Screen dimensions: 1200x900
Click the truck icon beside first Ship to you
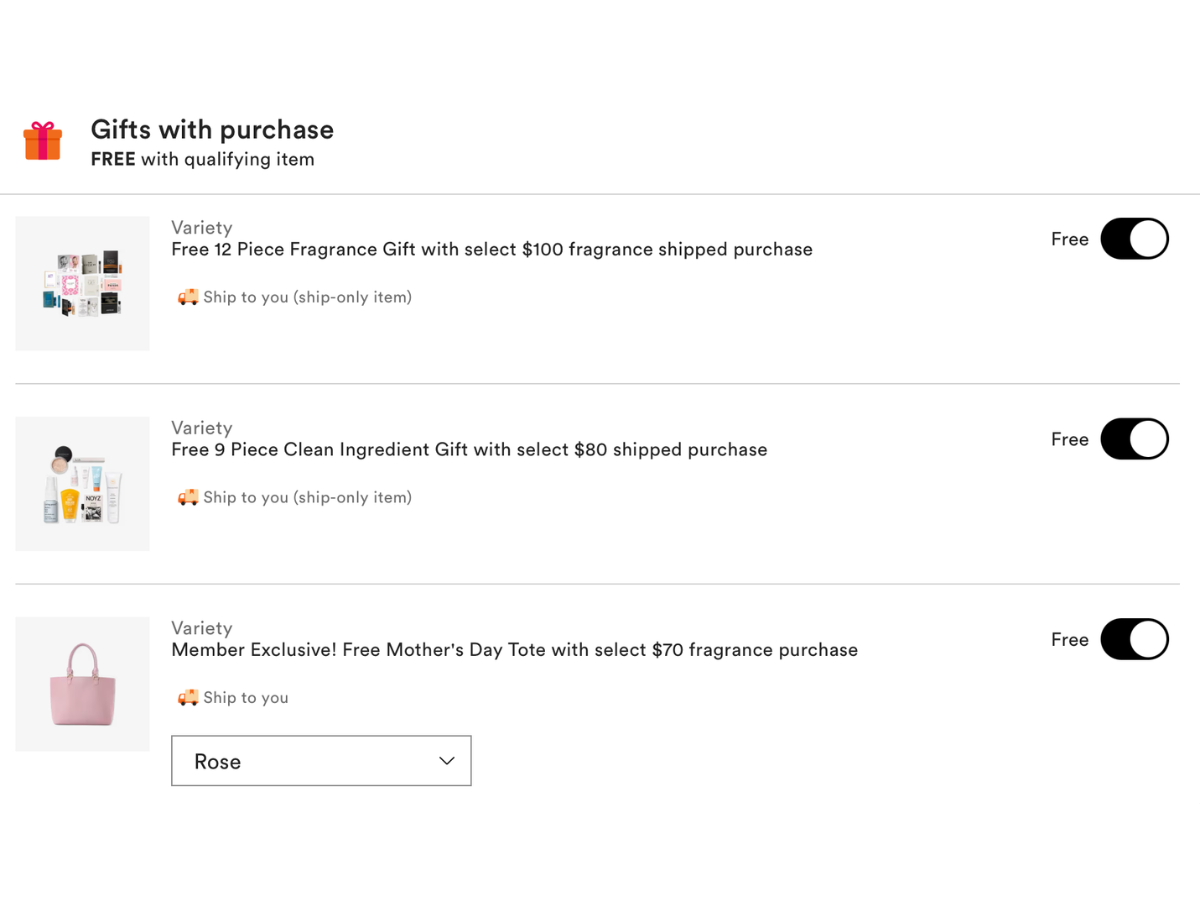(x=188, y=297)
